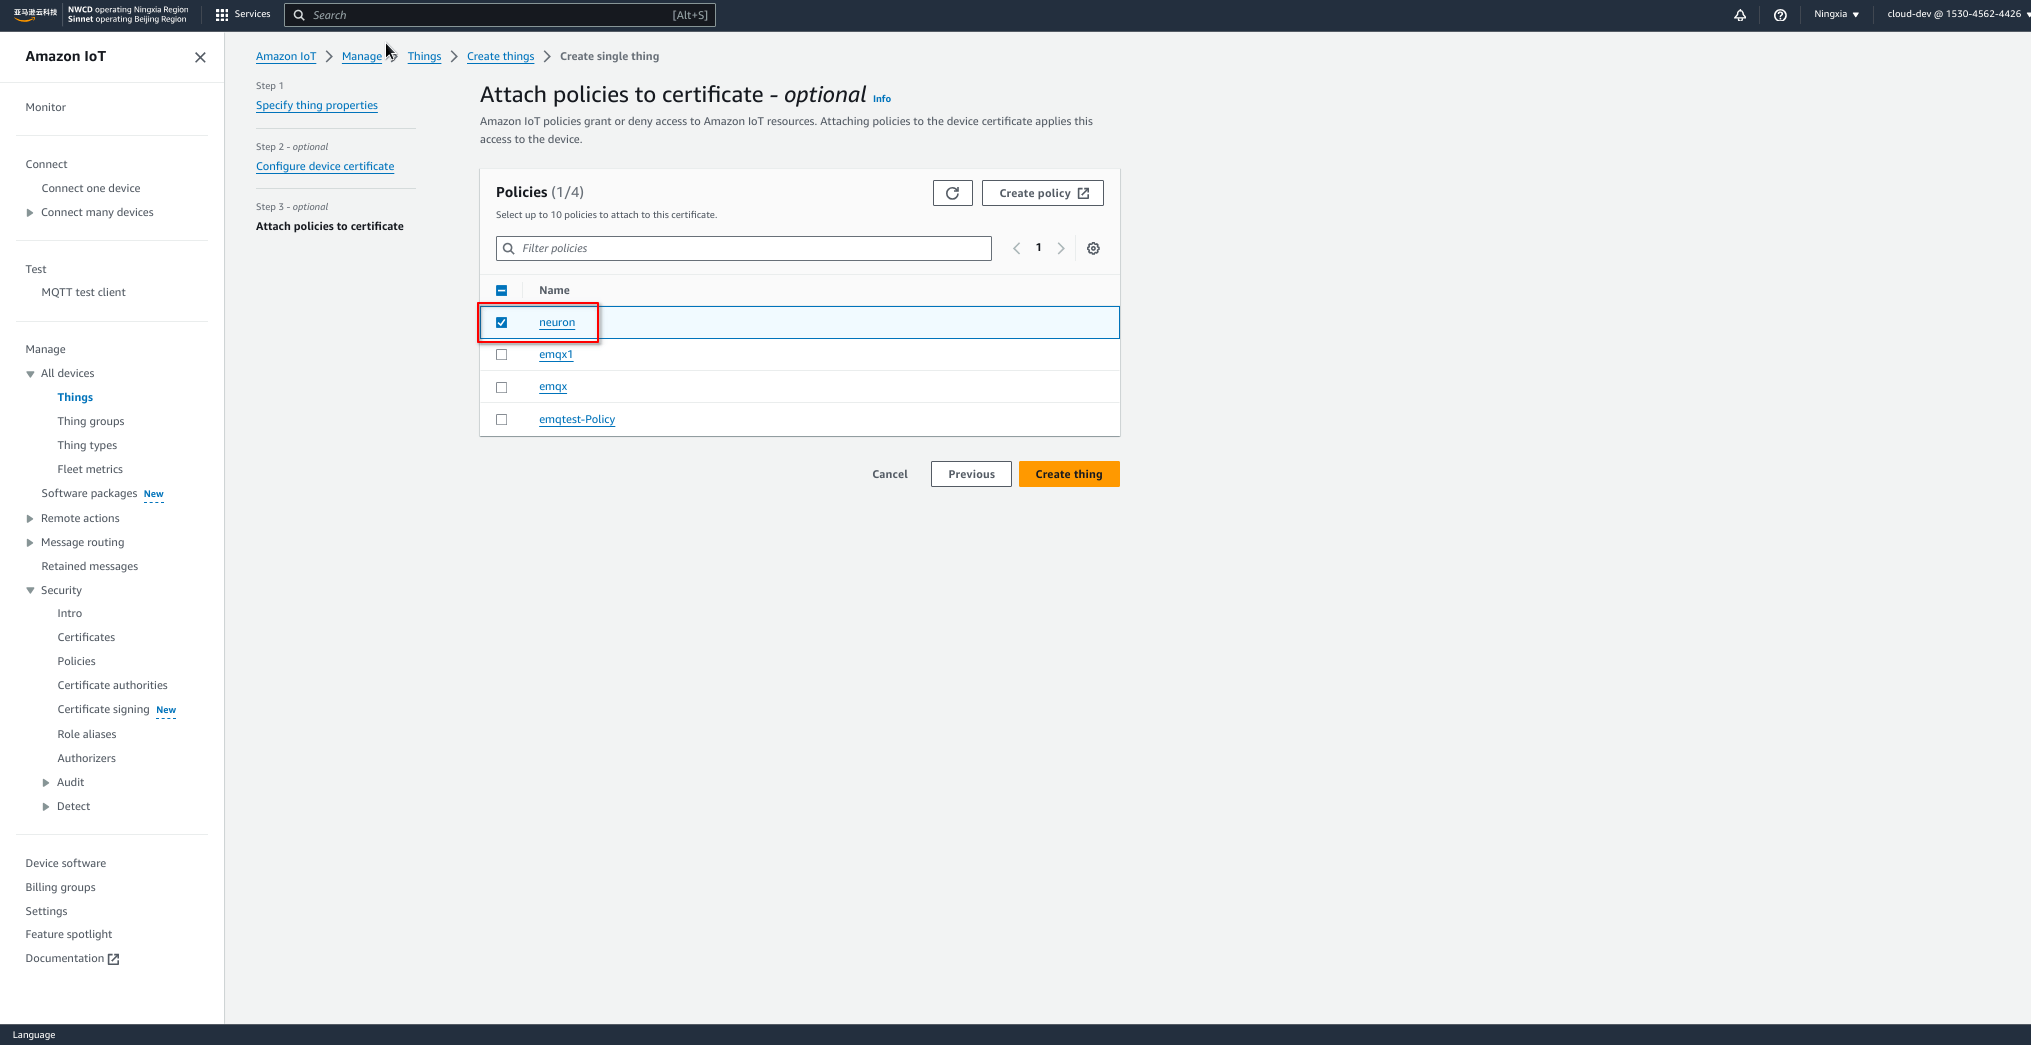Check the emqx1 policy checkbox
Screen dimensions: 2031x1045
[x=501, y=354]
